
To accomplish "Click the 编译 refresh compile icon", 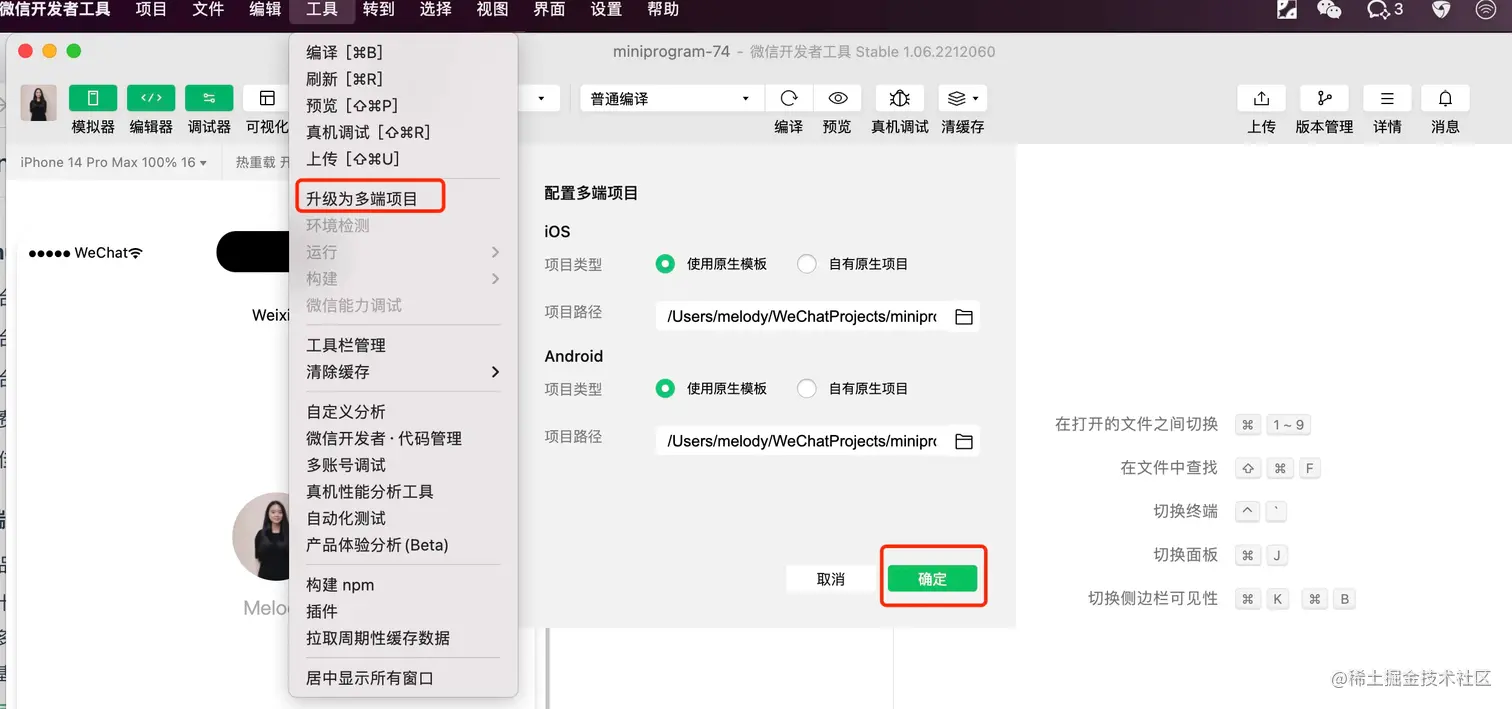I will coord(789,98).
